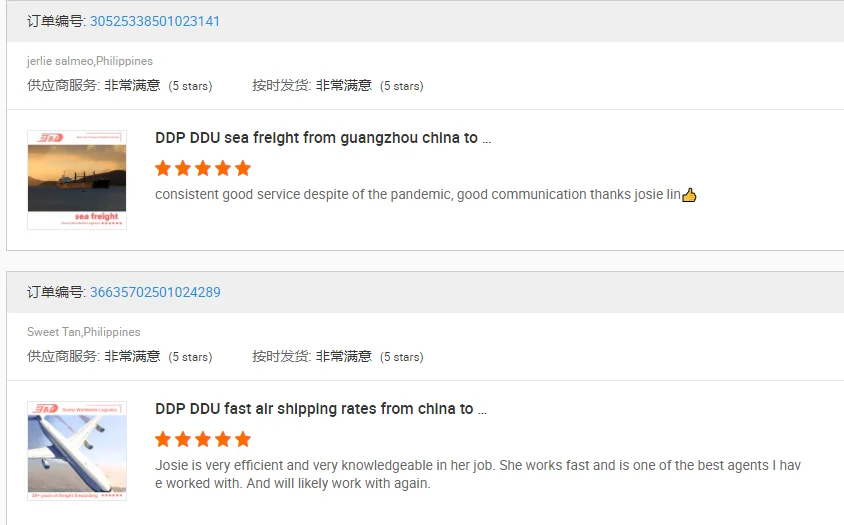
Task: Click the consistent good service review comment
Action: (418, 195)
